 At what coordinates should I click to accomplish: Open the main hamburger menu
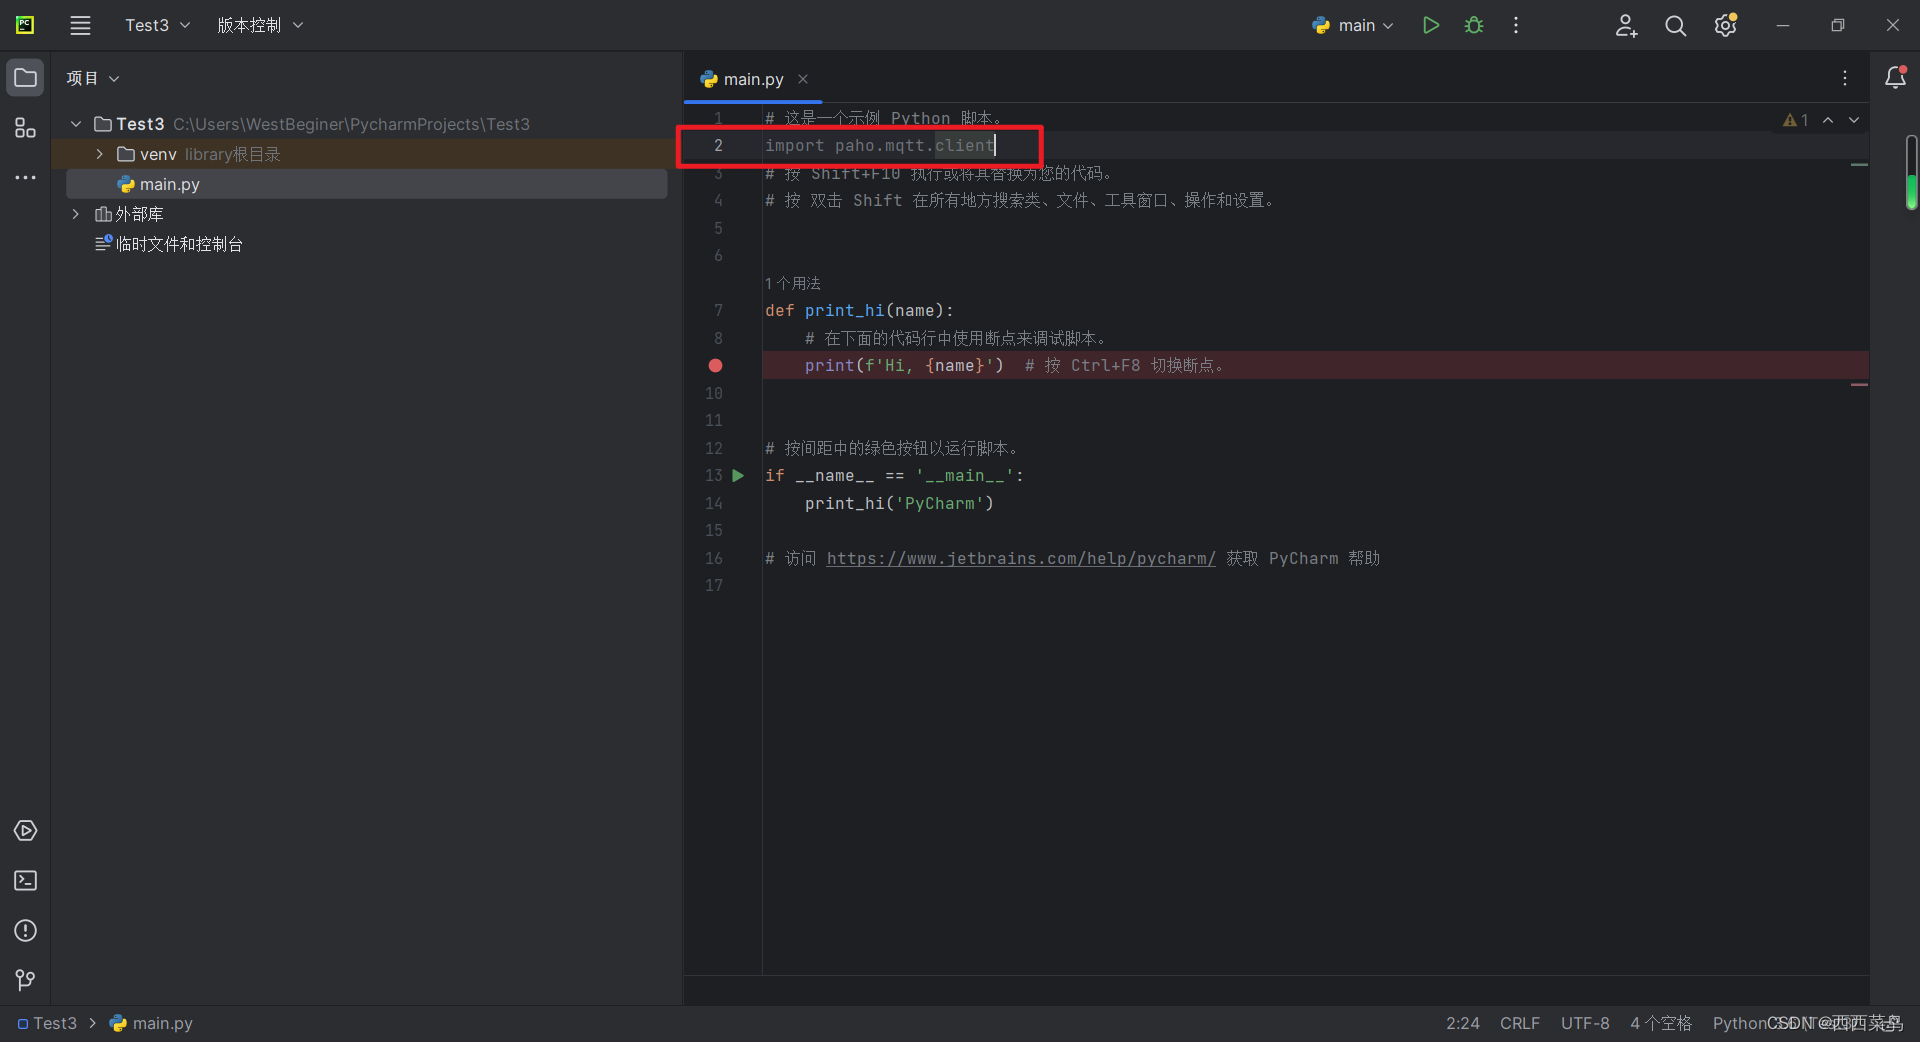click(x=80, y=26)
